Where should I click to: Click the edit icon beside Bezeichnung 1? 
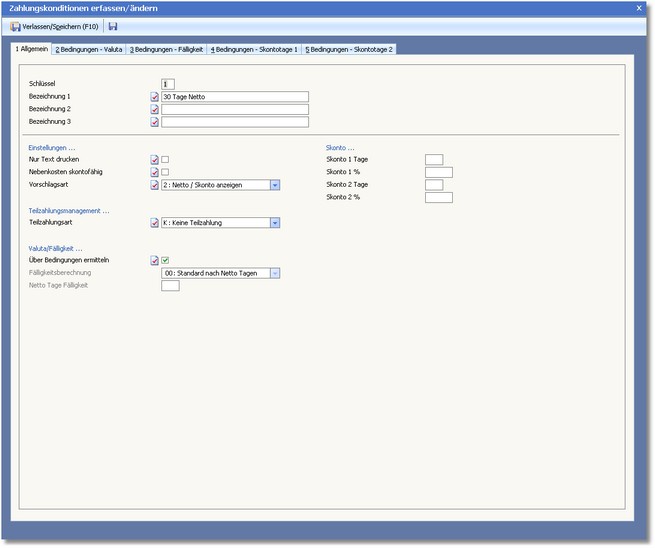154,97
